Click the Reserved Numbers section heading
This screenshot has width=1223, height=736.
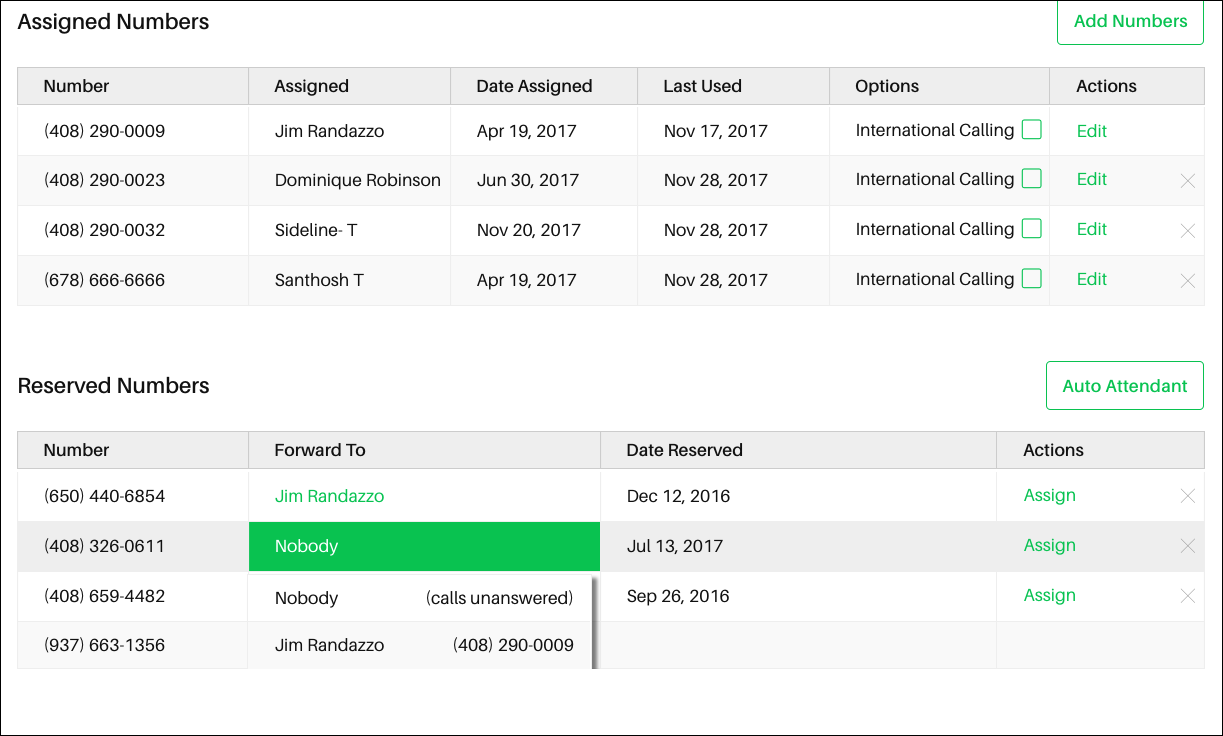pyautogui.click(x=114, y=386)
